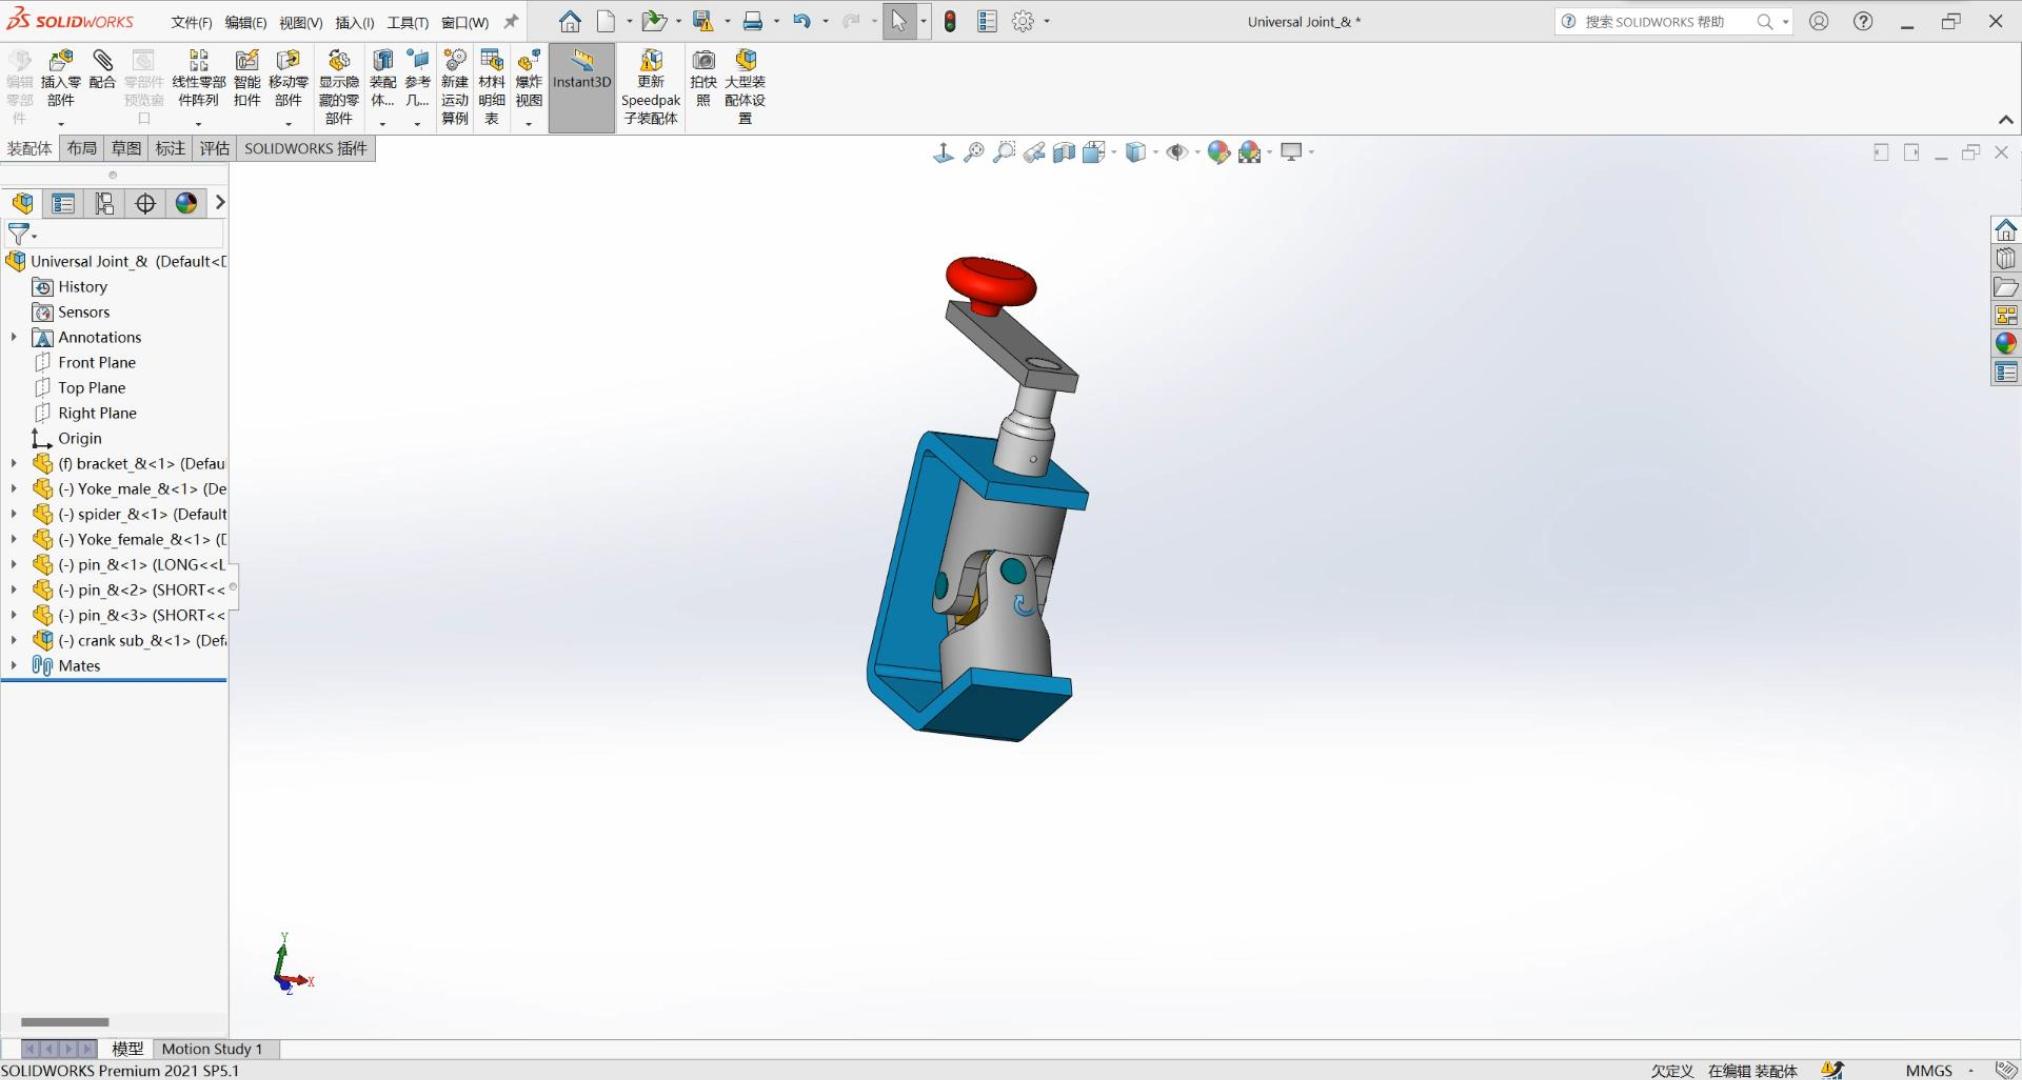This screenshot has width=2022, height=1080.
Task: Click Zoom to Fit in view toolbar
Action: coord(973,152)
